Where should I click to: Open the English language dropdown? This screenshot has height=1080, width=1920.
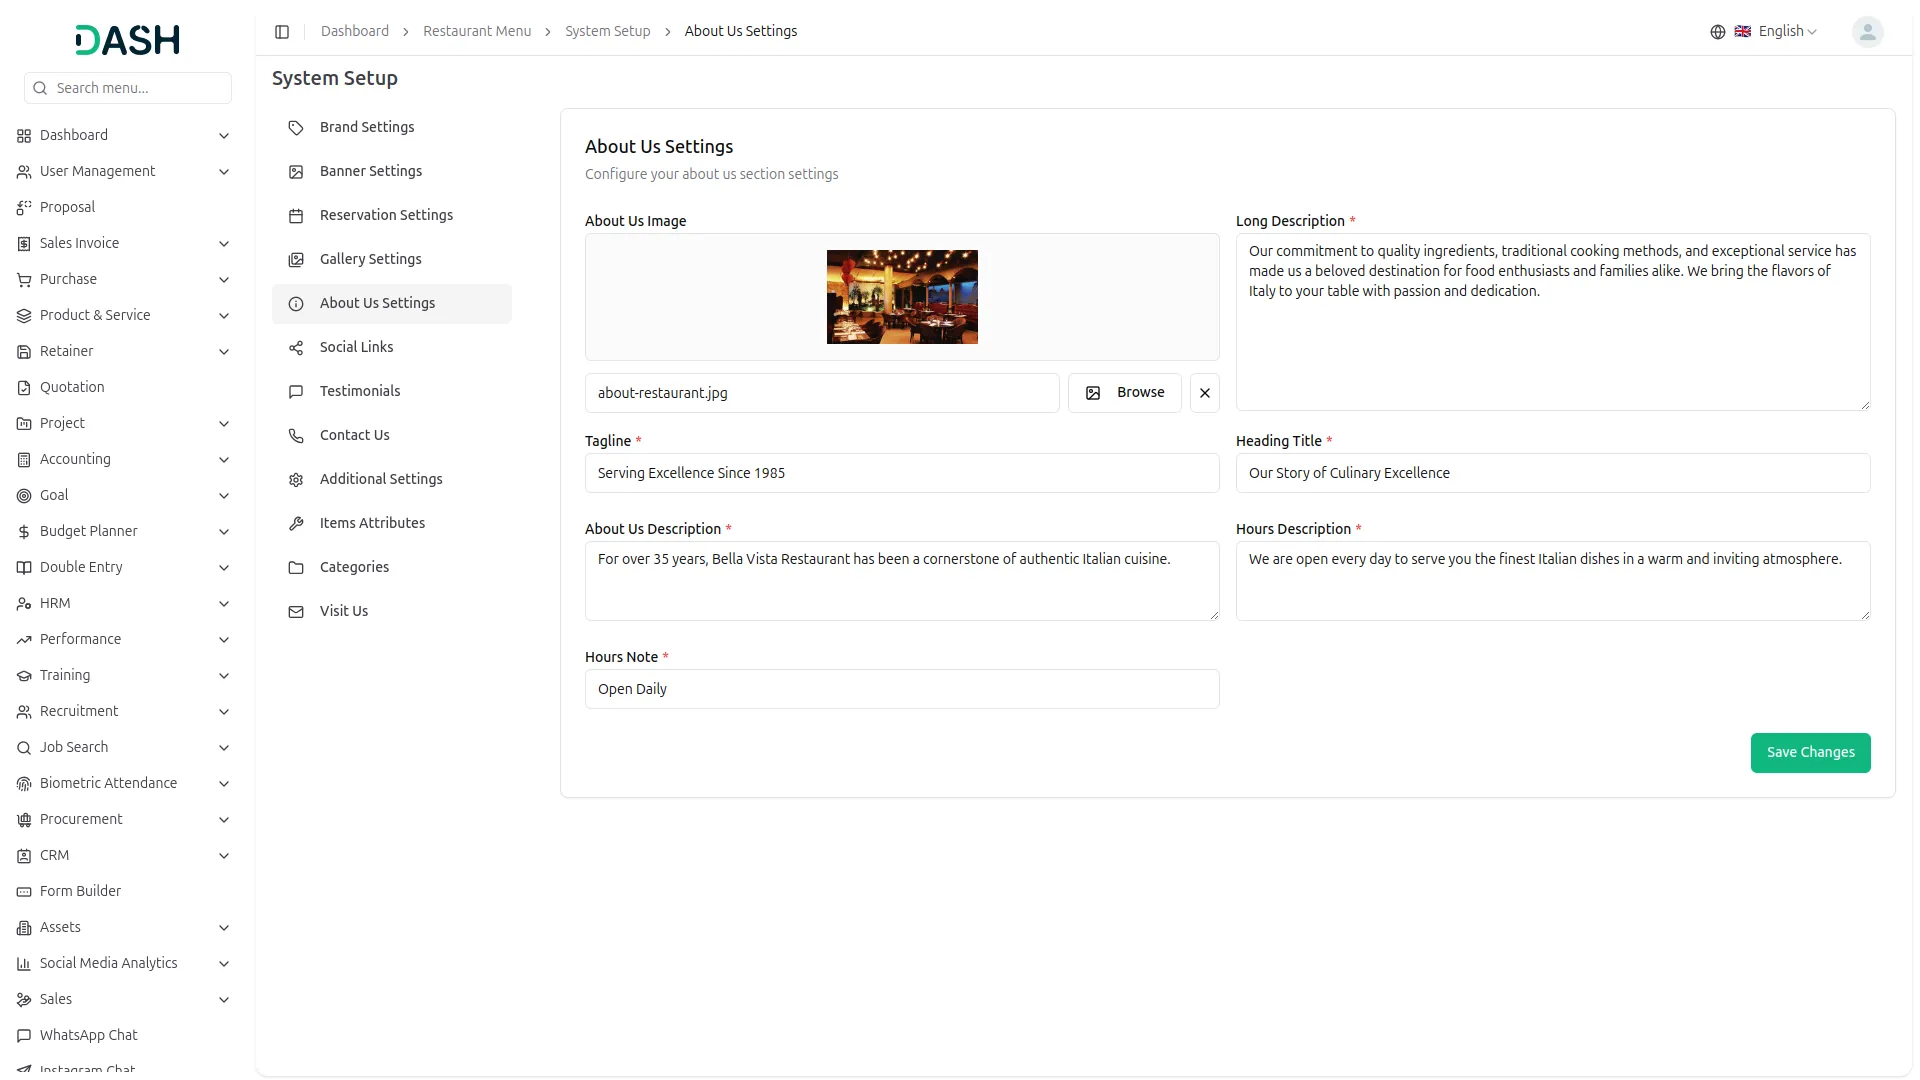(1786, 32)
